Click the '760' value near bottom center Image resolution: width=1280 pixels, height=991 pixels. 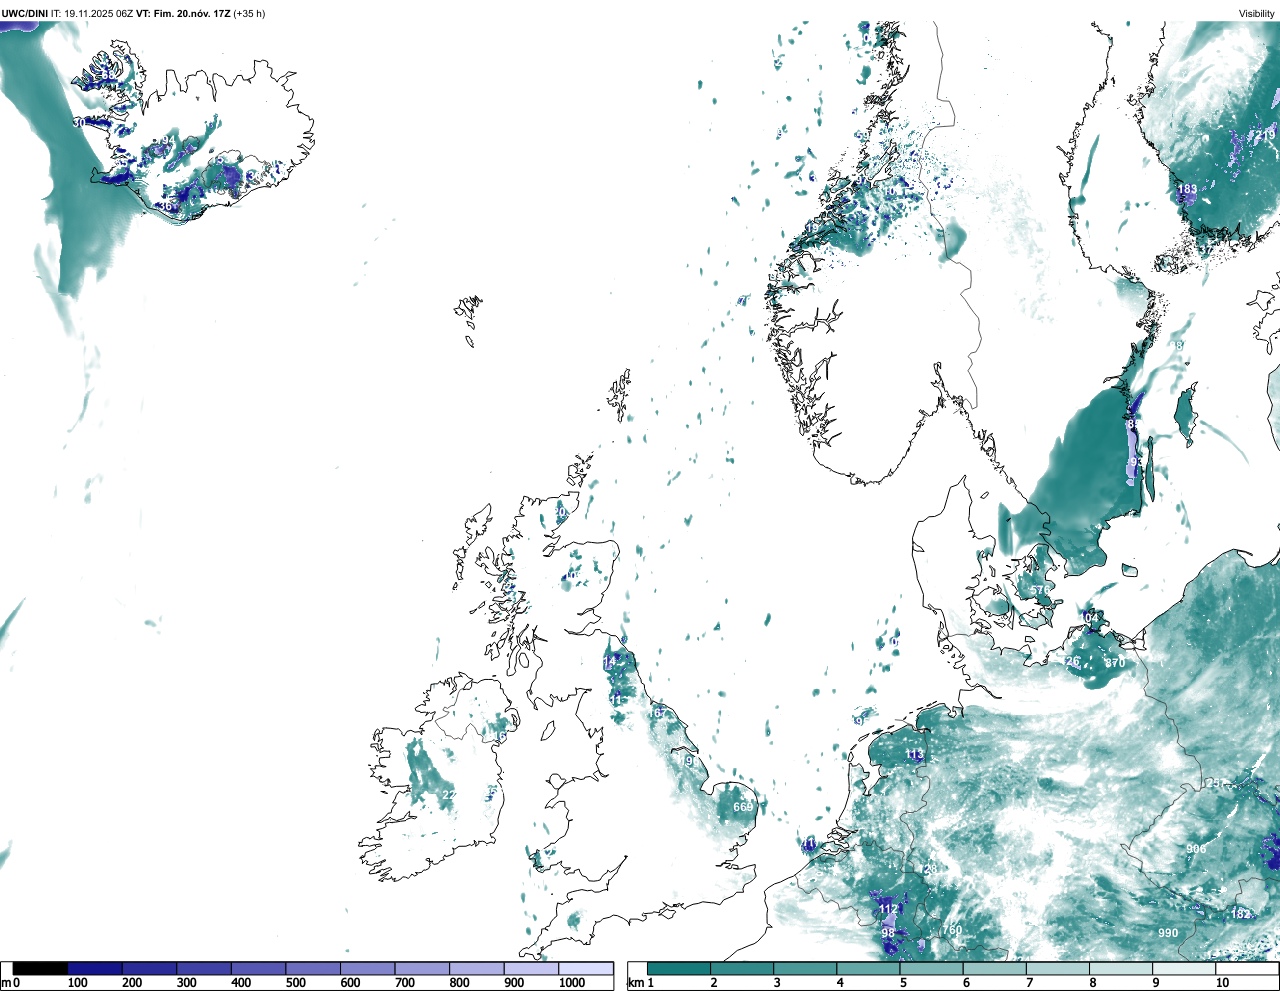pyautogui.click(x=952, y=930)
